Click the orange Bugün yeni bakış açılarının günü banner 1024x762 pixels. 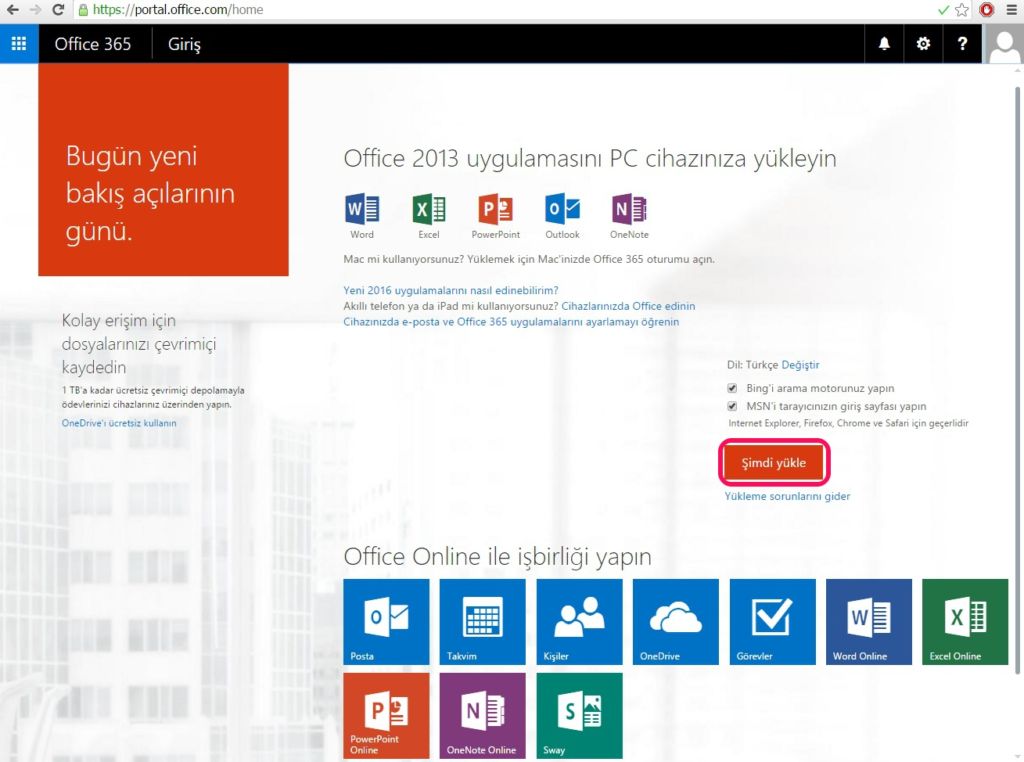pyautogui.click(x=163, y=170)
